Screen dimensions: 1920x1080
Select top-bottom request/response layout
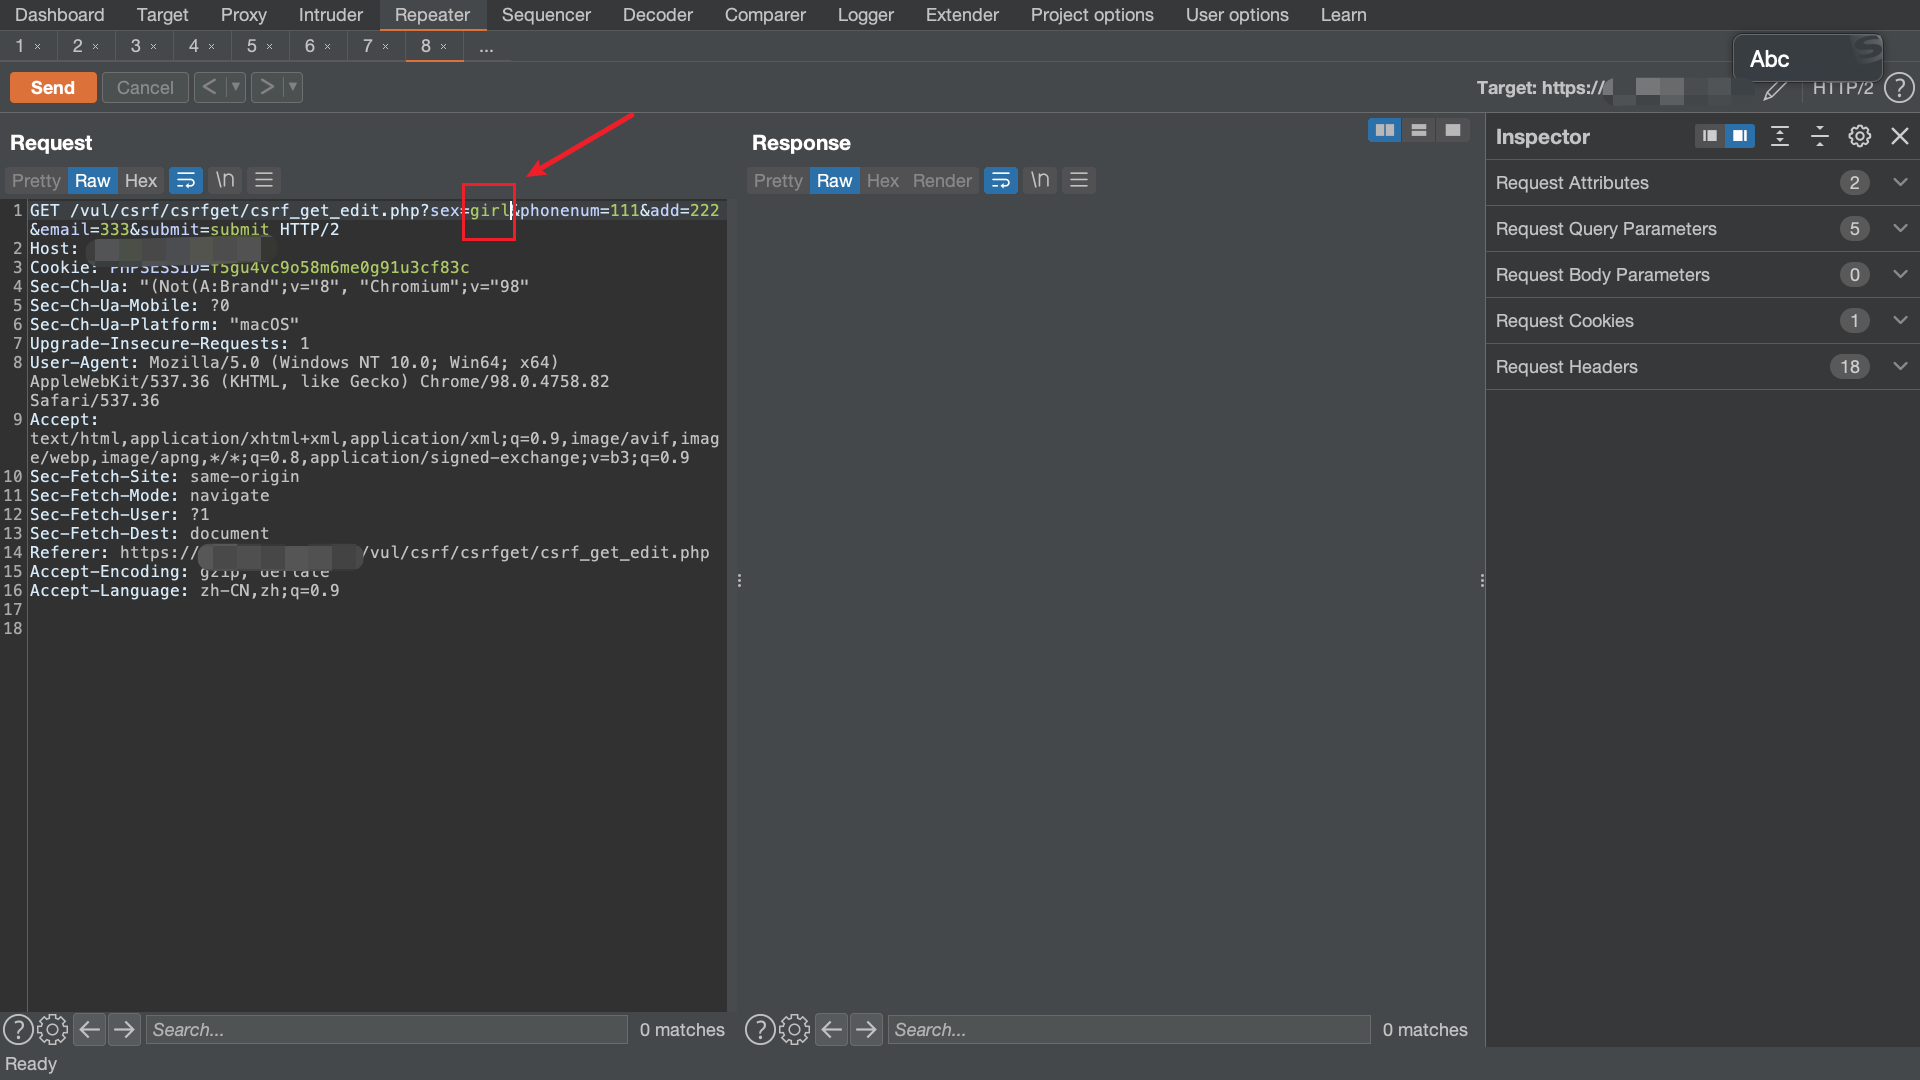(1419, 131)
